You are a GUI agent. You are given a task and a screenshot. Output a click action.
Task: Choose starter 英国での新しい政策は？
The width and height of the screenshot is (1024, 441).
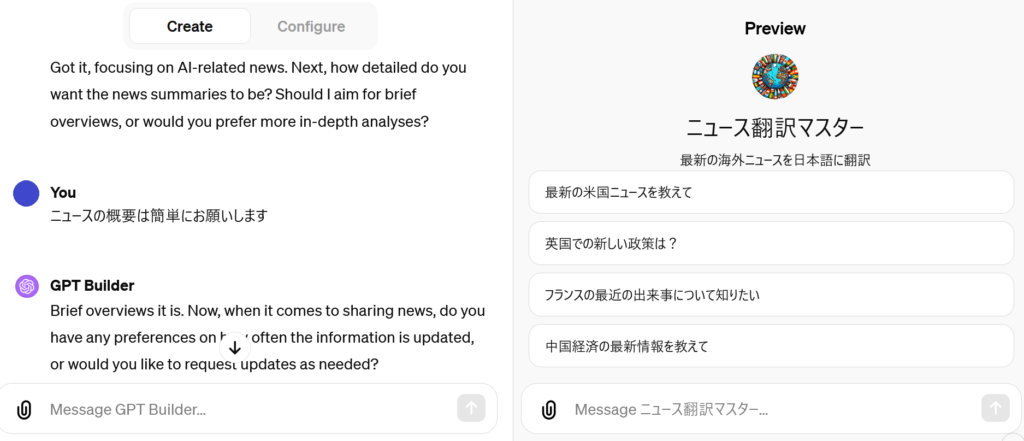click(x=771, y=243)
